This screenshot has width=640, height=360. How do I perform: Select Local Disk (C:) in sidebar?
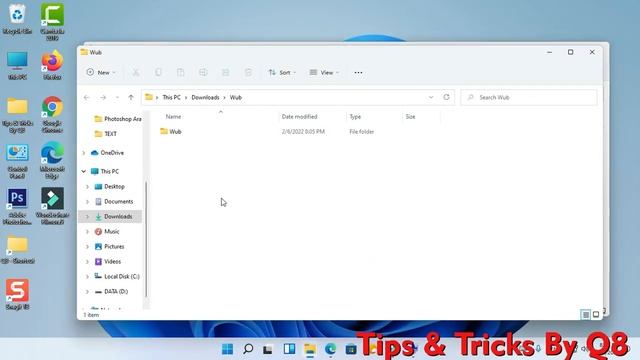(x=117, y=276)
